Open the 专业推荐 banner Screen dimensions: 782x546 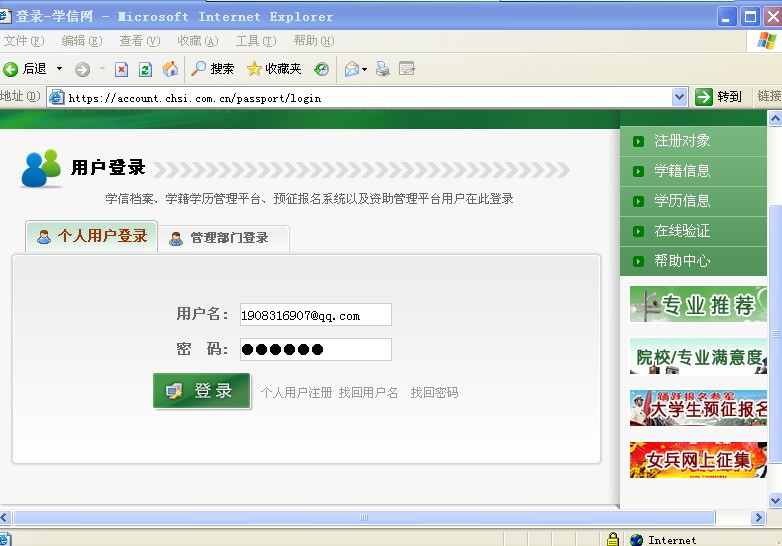coord(698,304)
